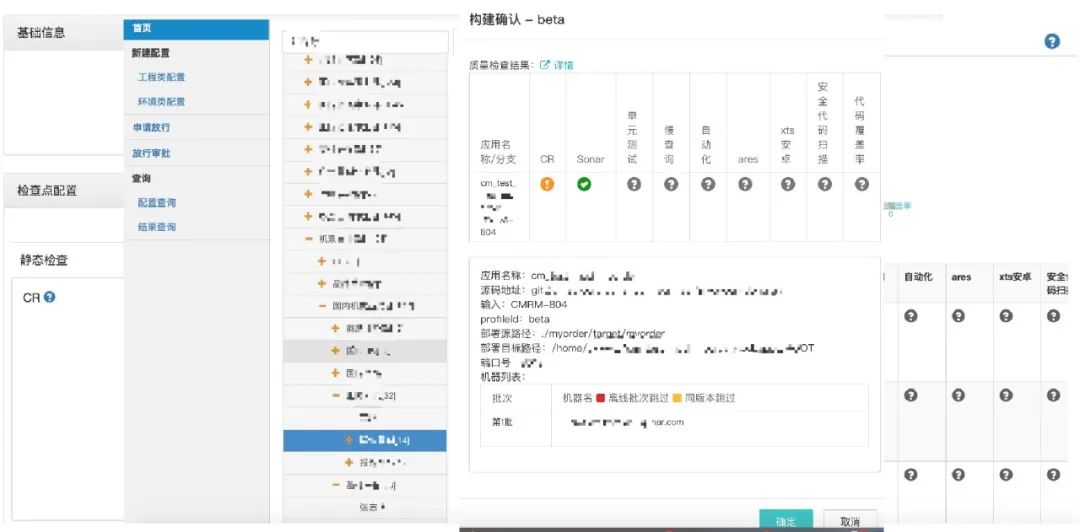Select the 查询 menu heading
This screenshot has height=532, width=1080.
click(x=141, y=178)
